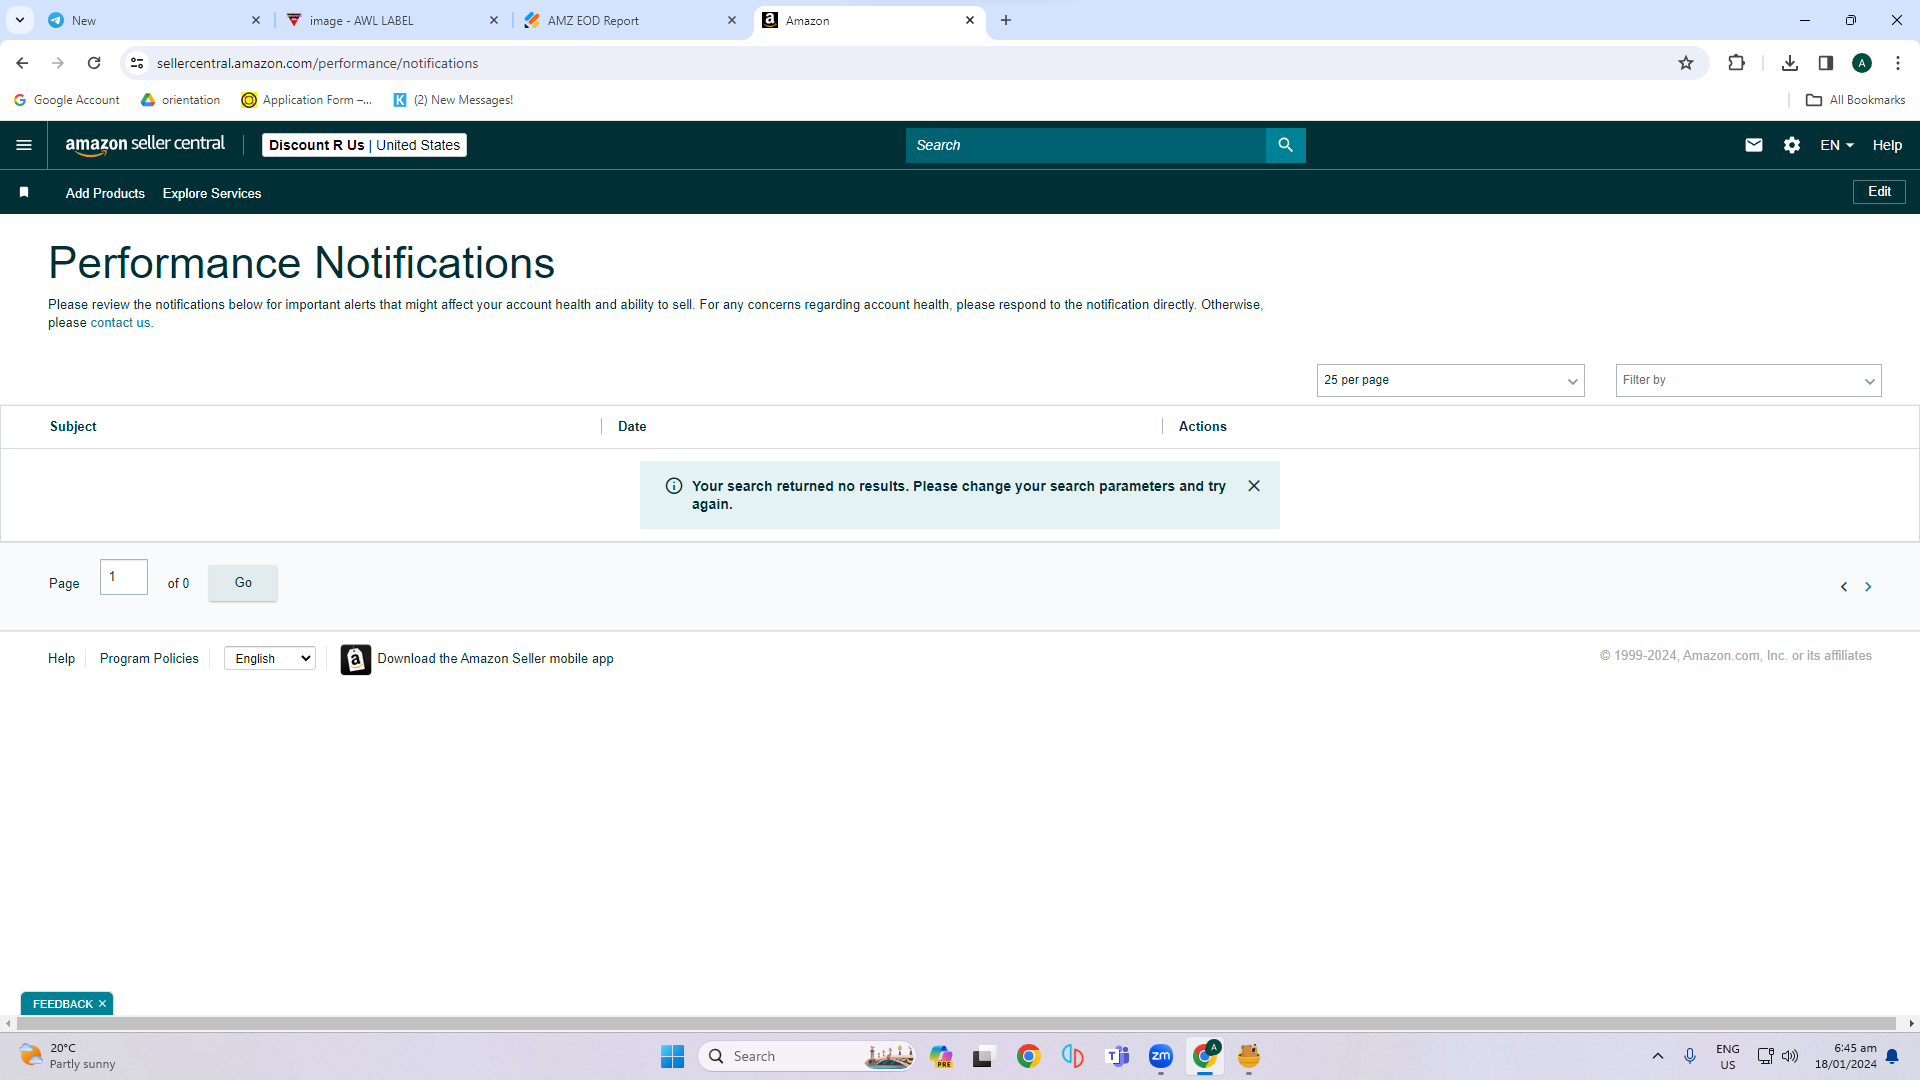1920x1080 pixels.
Task: Open the Chrome three-dot menu
Action: coord(1898,63)
